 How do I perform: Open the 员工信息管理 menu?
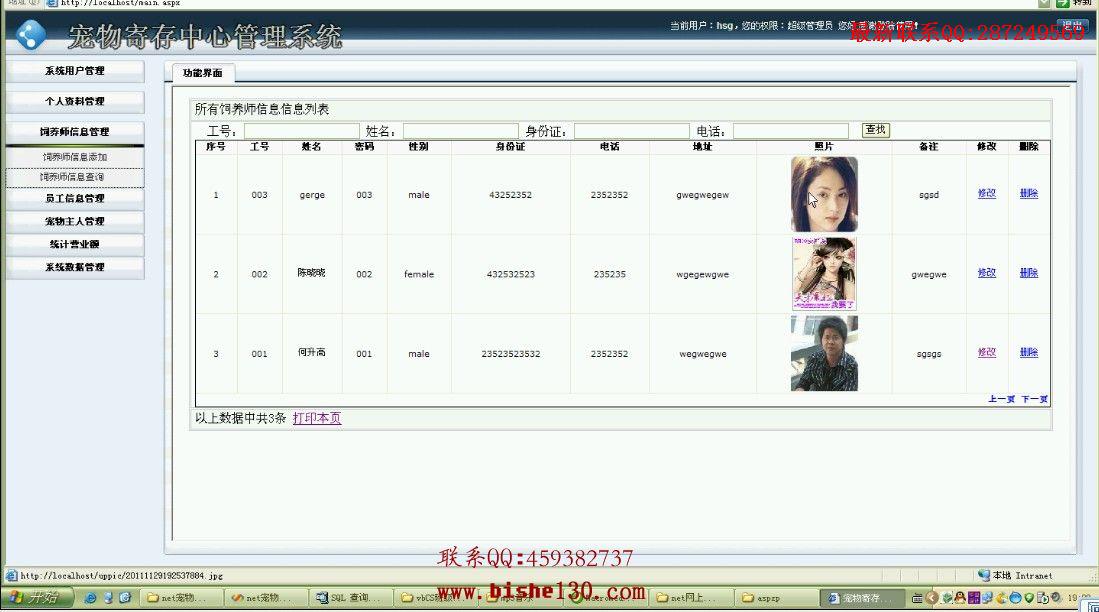pyautogui.click(x=75, y=198)
